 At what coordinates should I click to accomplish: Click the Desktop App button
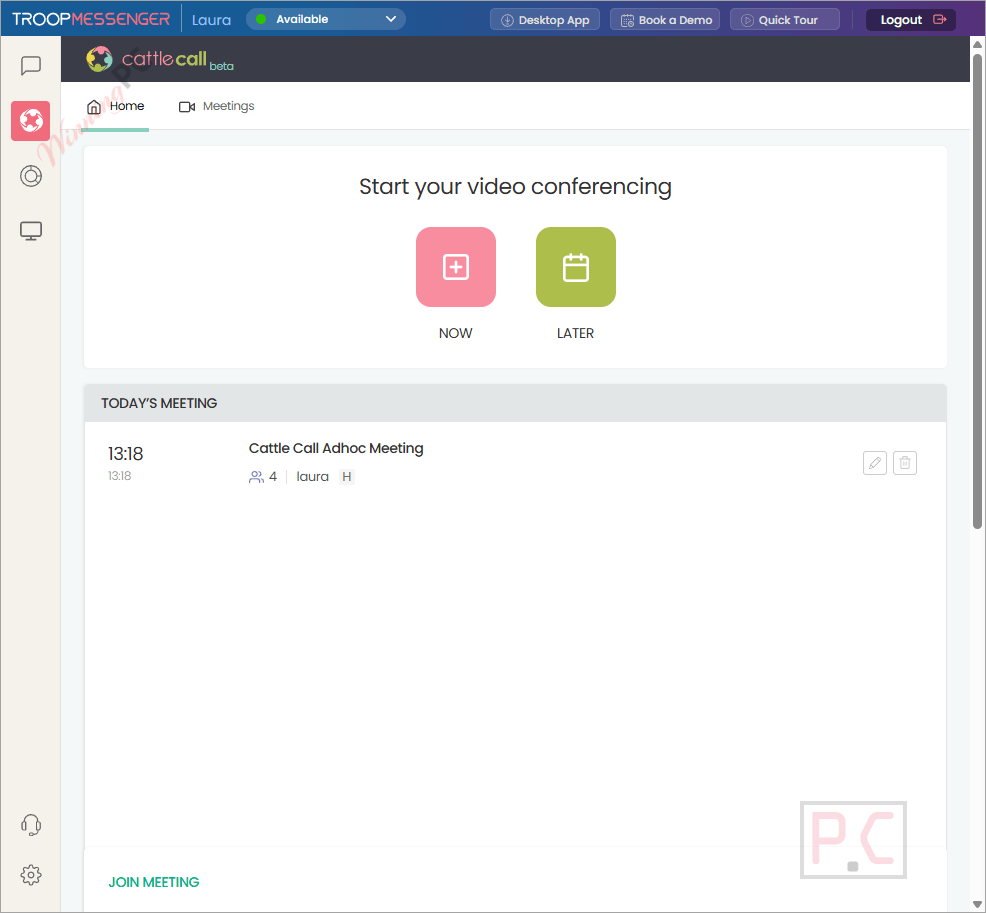point(545,19)
